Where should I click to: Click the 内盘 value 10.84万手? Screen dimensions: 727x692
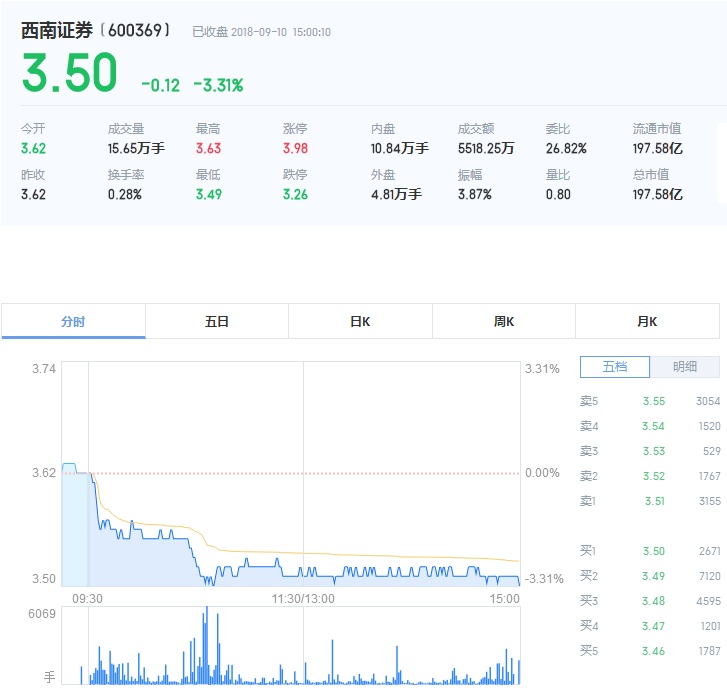(400, 148)
